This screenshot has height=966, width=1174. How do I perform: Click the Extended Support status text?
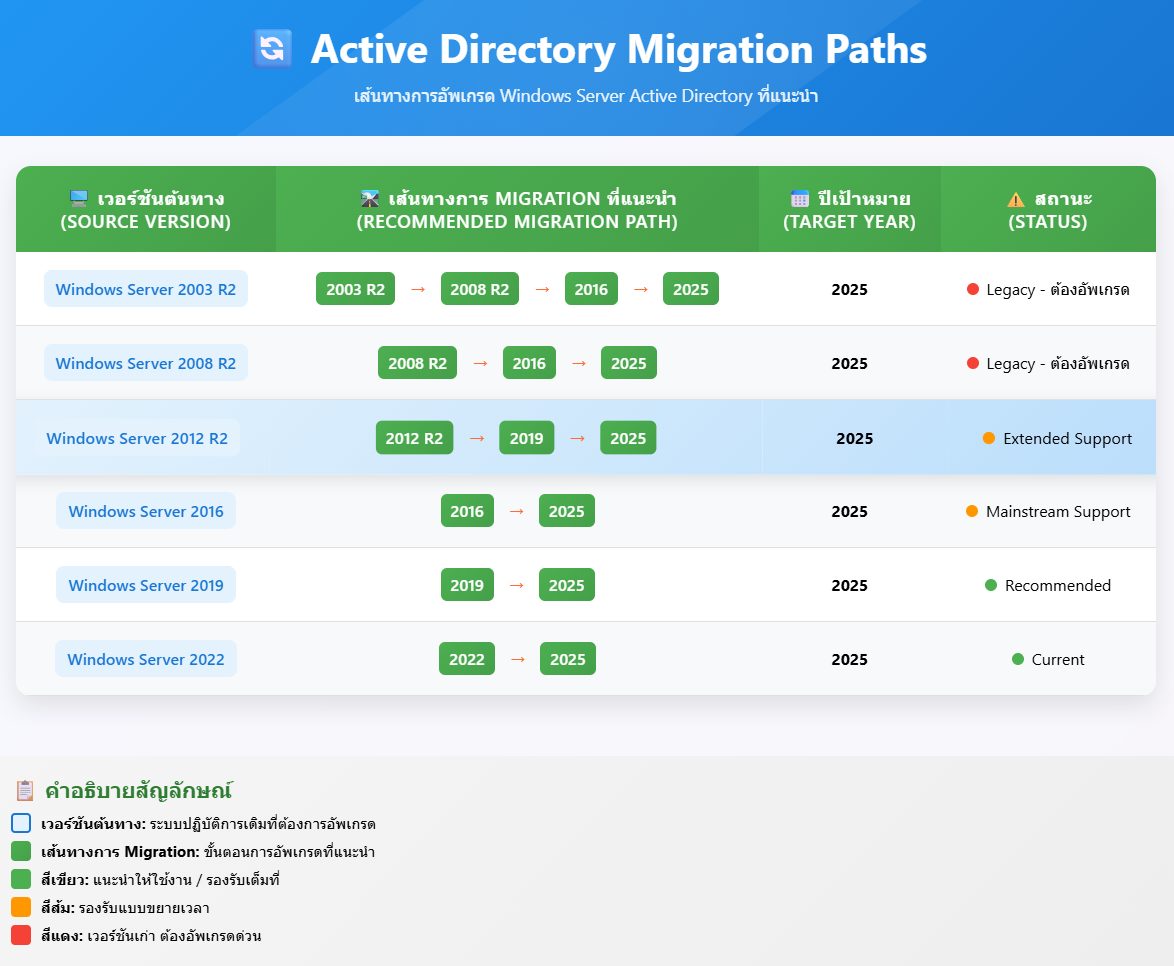1068,439
